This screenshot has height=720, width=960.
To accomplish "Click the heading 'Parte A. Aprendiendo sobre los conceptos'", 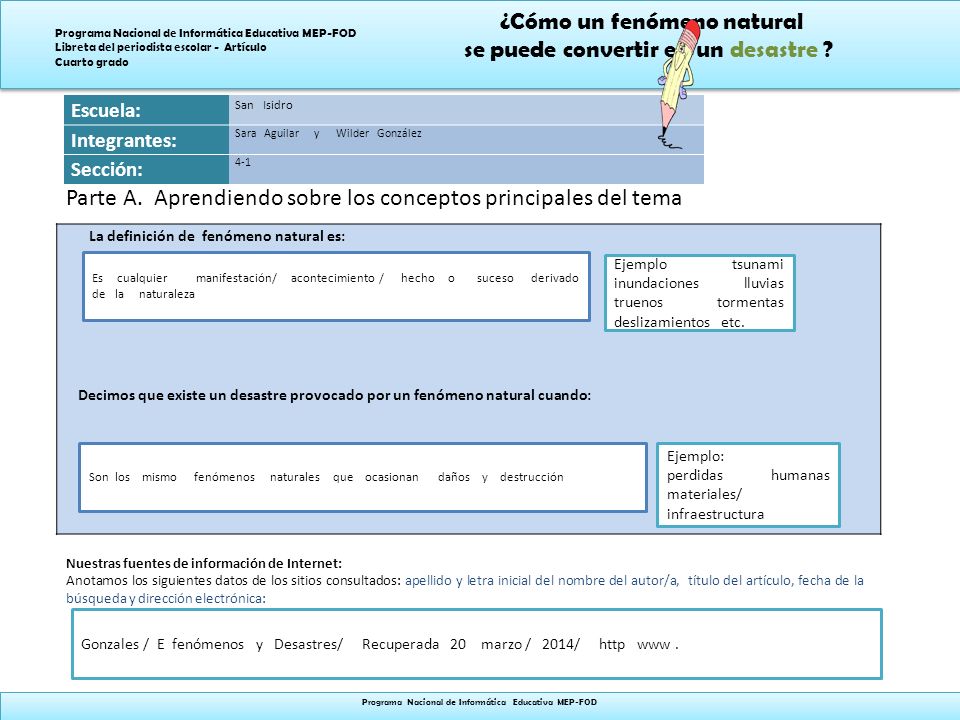I will pos(373,198).
